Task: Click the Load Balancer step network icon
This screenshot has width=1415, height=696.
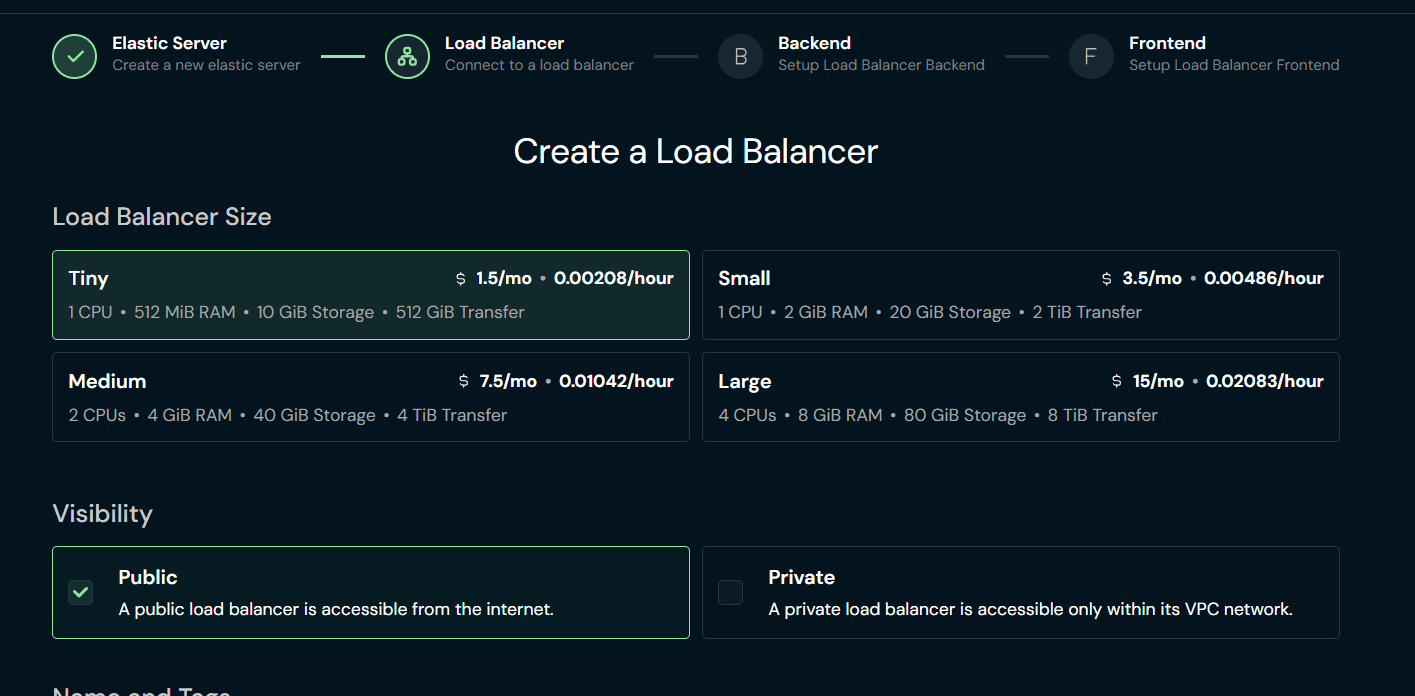Action: pos(407,56)
